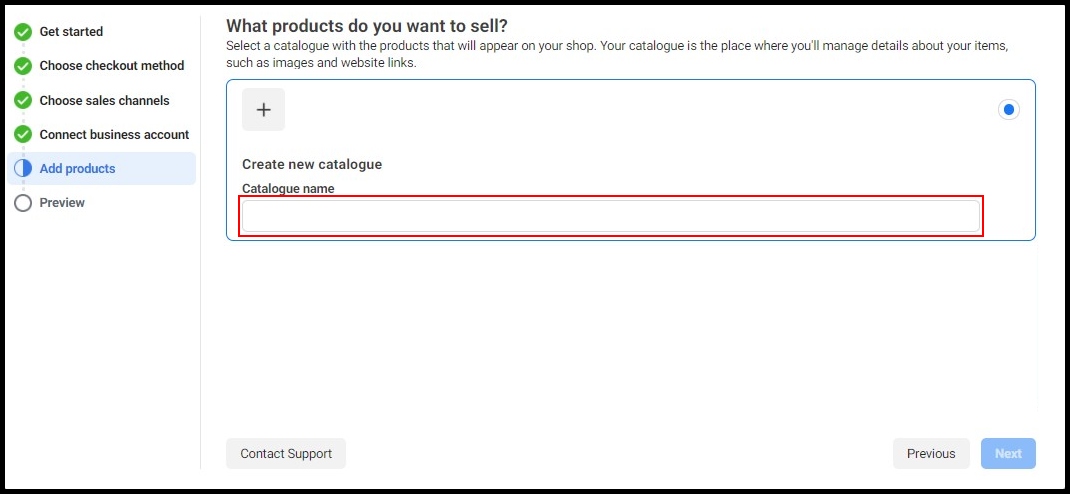Click green checkmark beside Connect business account
1070x494 pixels.
pyautogui.click(x=23, y=134)
